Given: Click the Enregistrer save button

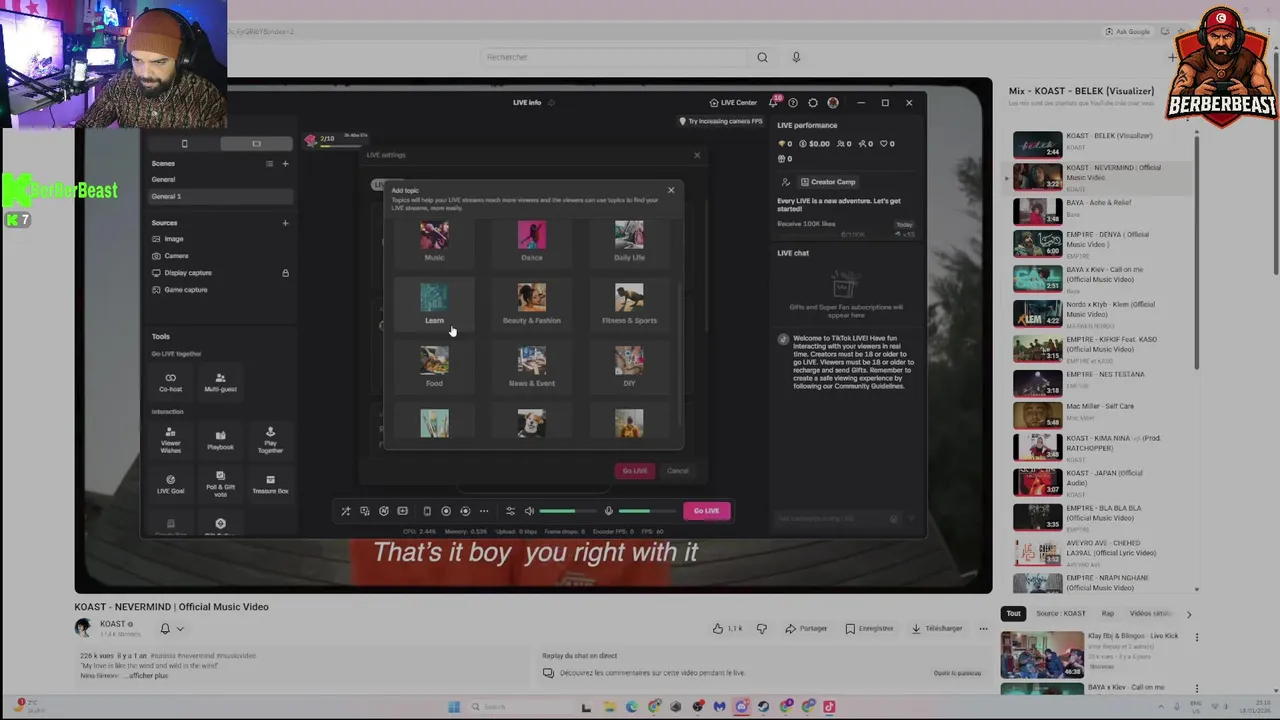Looking at the screenshot, I should click(x=869, y=628).
